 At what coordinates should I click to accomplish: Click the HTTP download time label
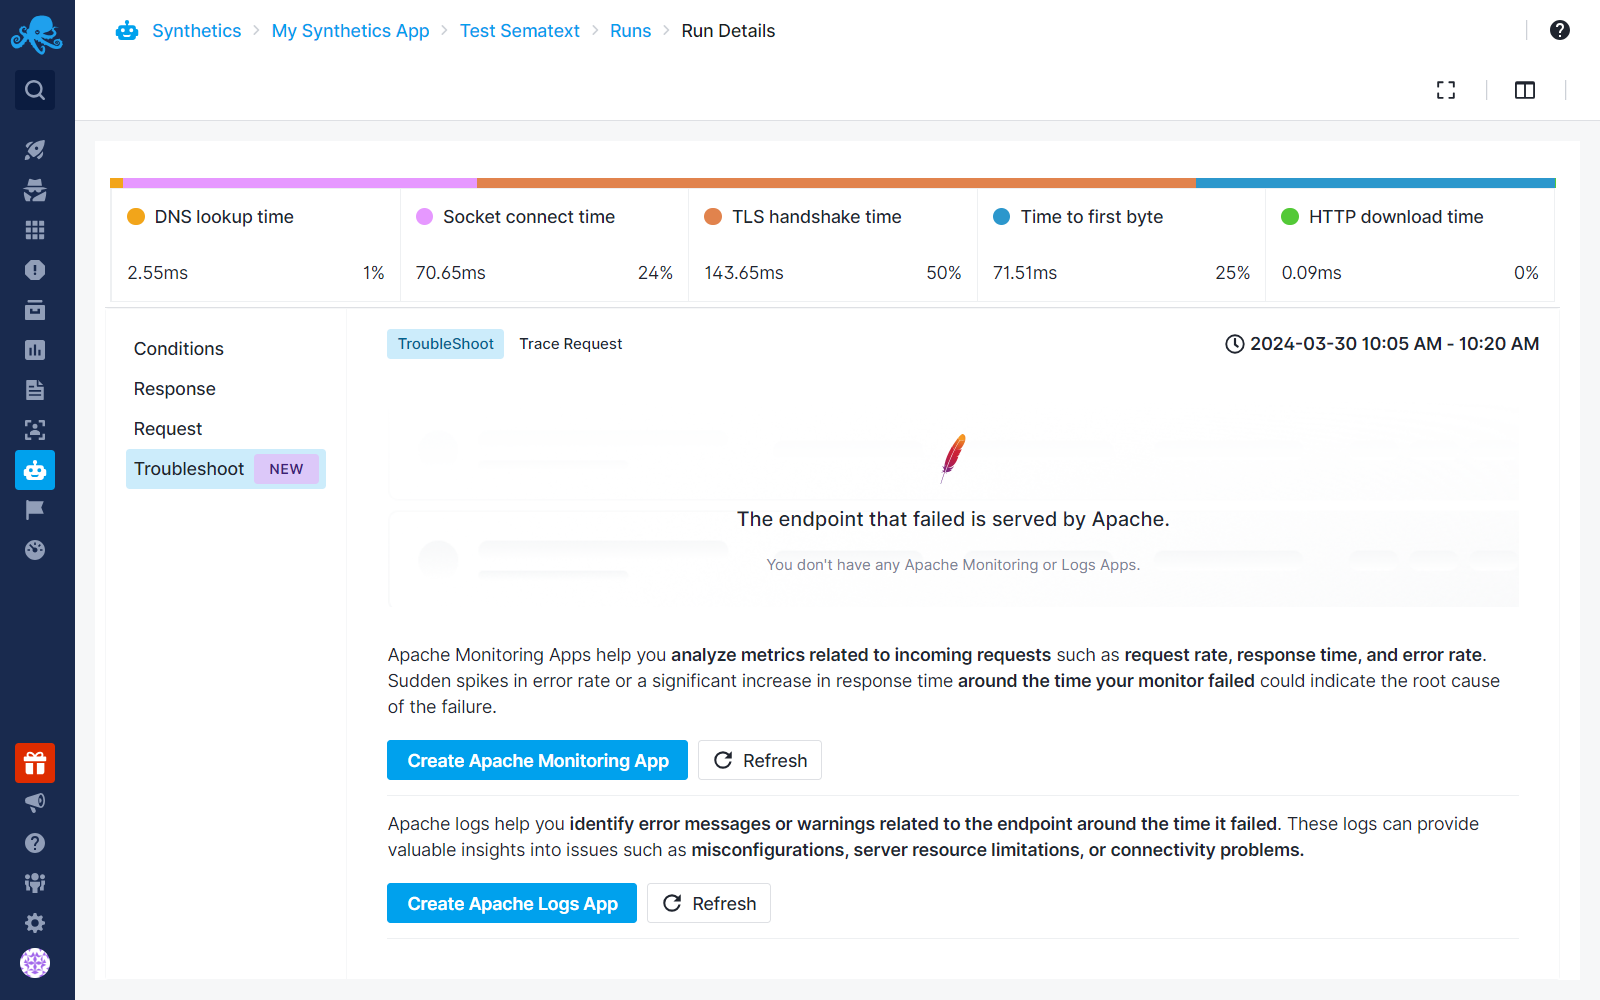point(1396,217)
